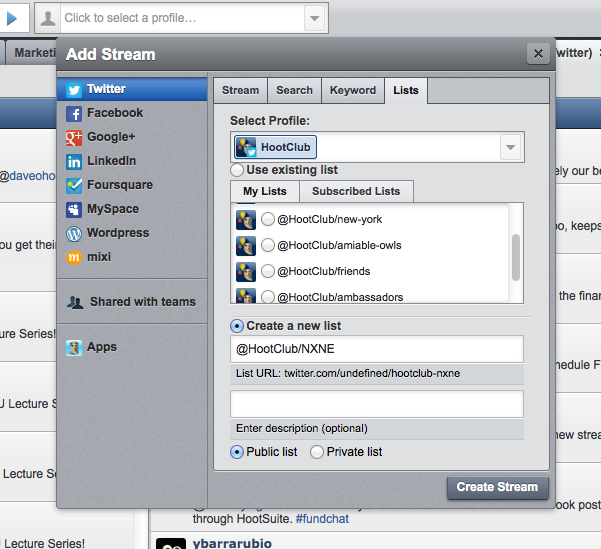Click the avatar beside @HootClub/new-york

[246, 220]
